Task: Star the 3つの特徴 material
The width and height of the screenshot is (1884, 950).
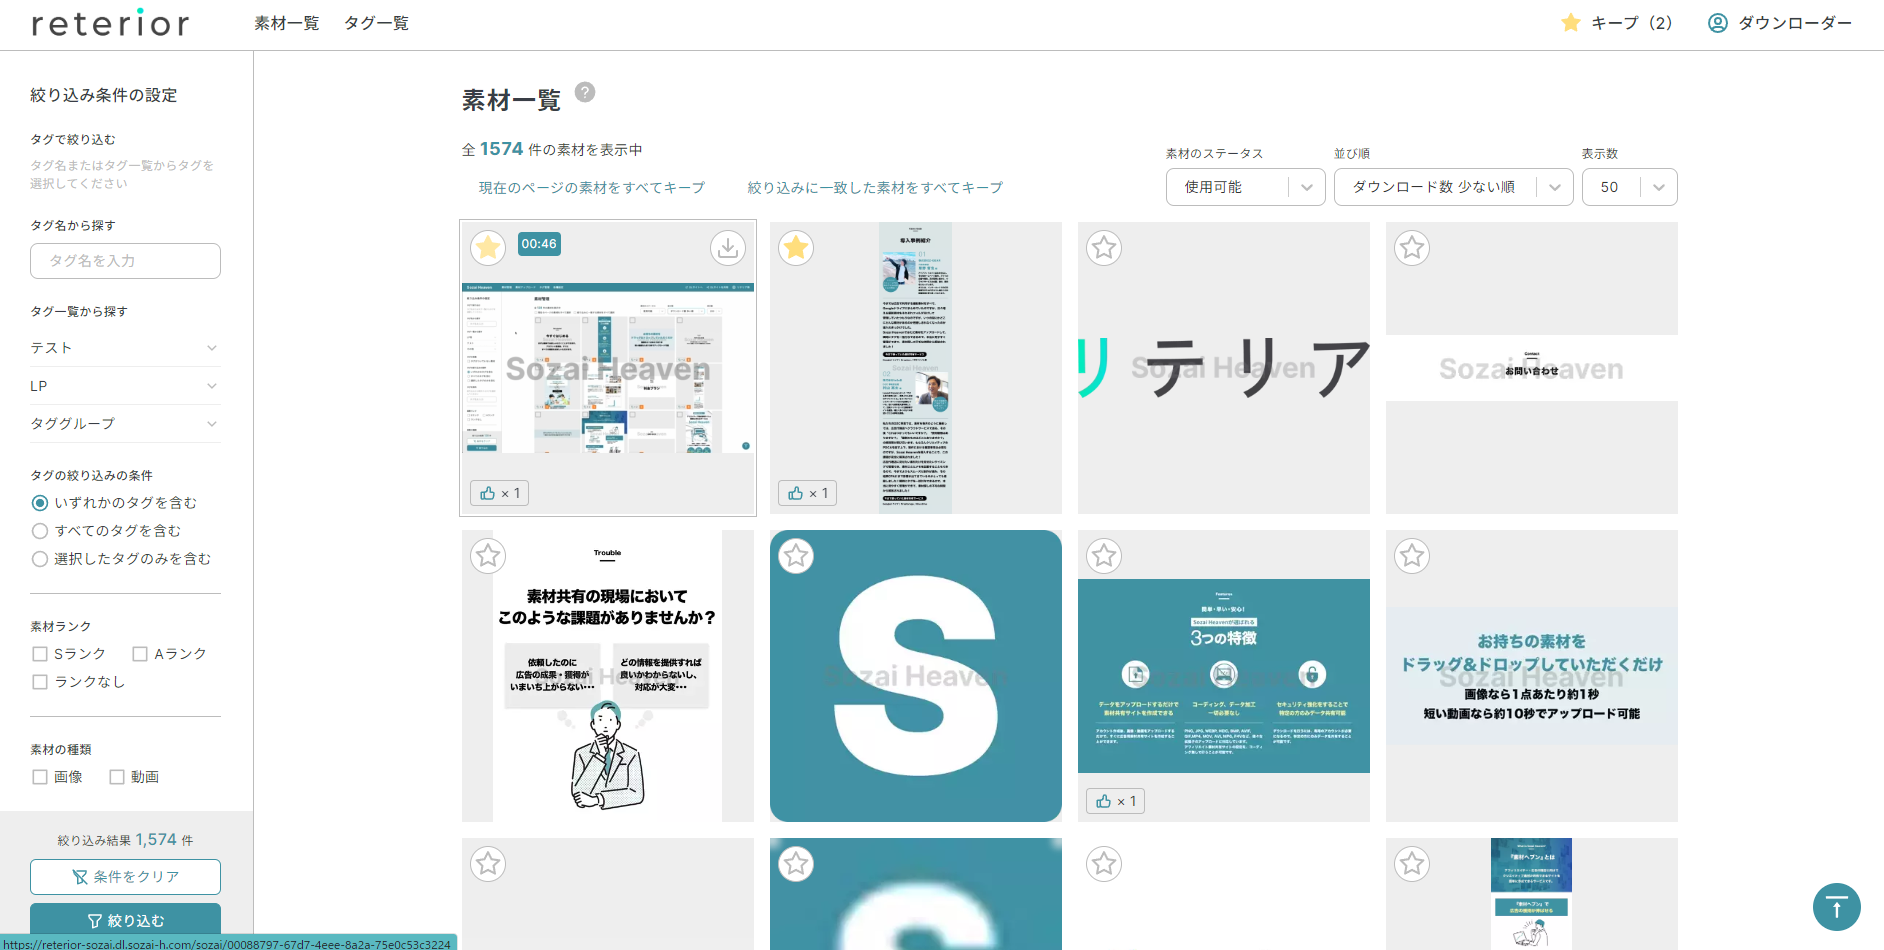Action: [1104, 555]
